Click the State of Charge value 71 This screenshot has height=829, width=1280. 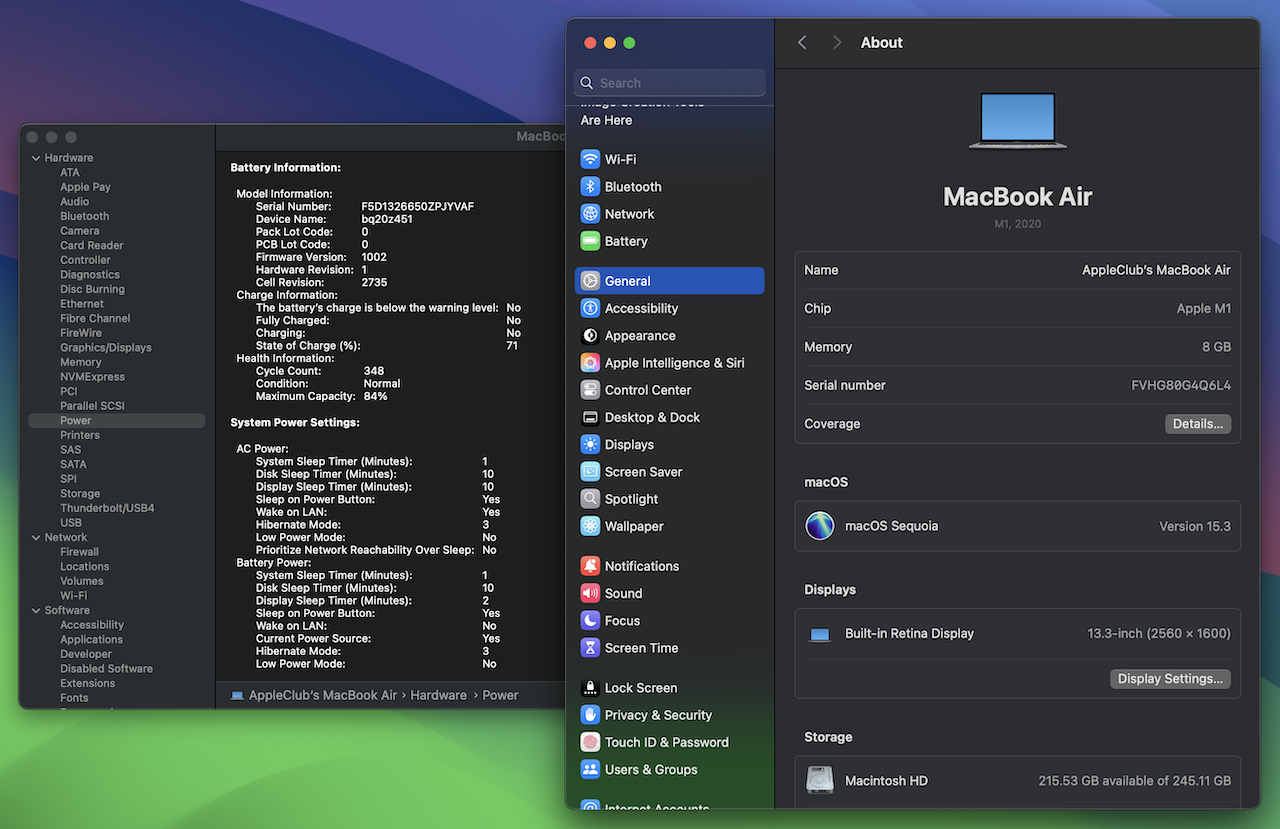[x=512, y=346]
